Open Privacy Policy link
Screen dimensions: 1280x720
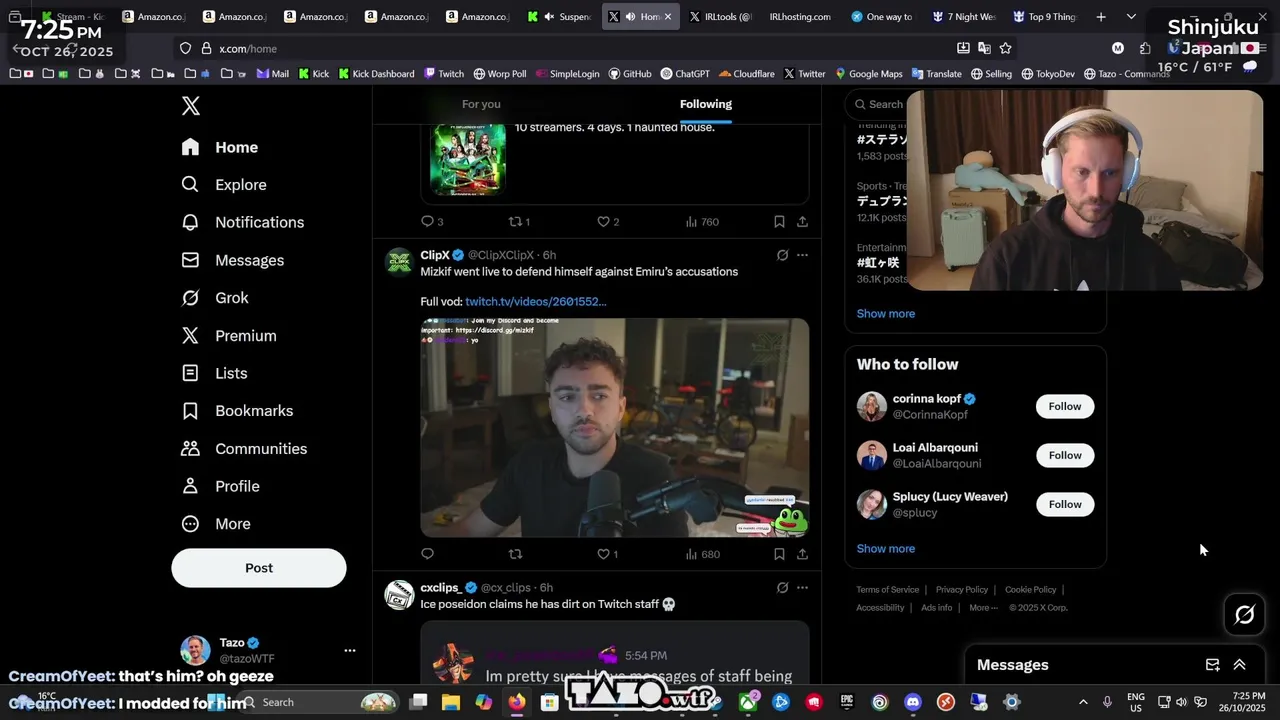[x=961, y=589]
